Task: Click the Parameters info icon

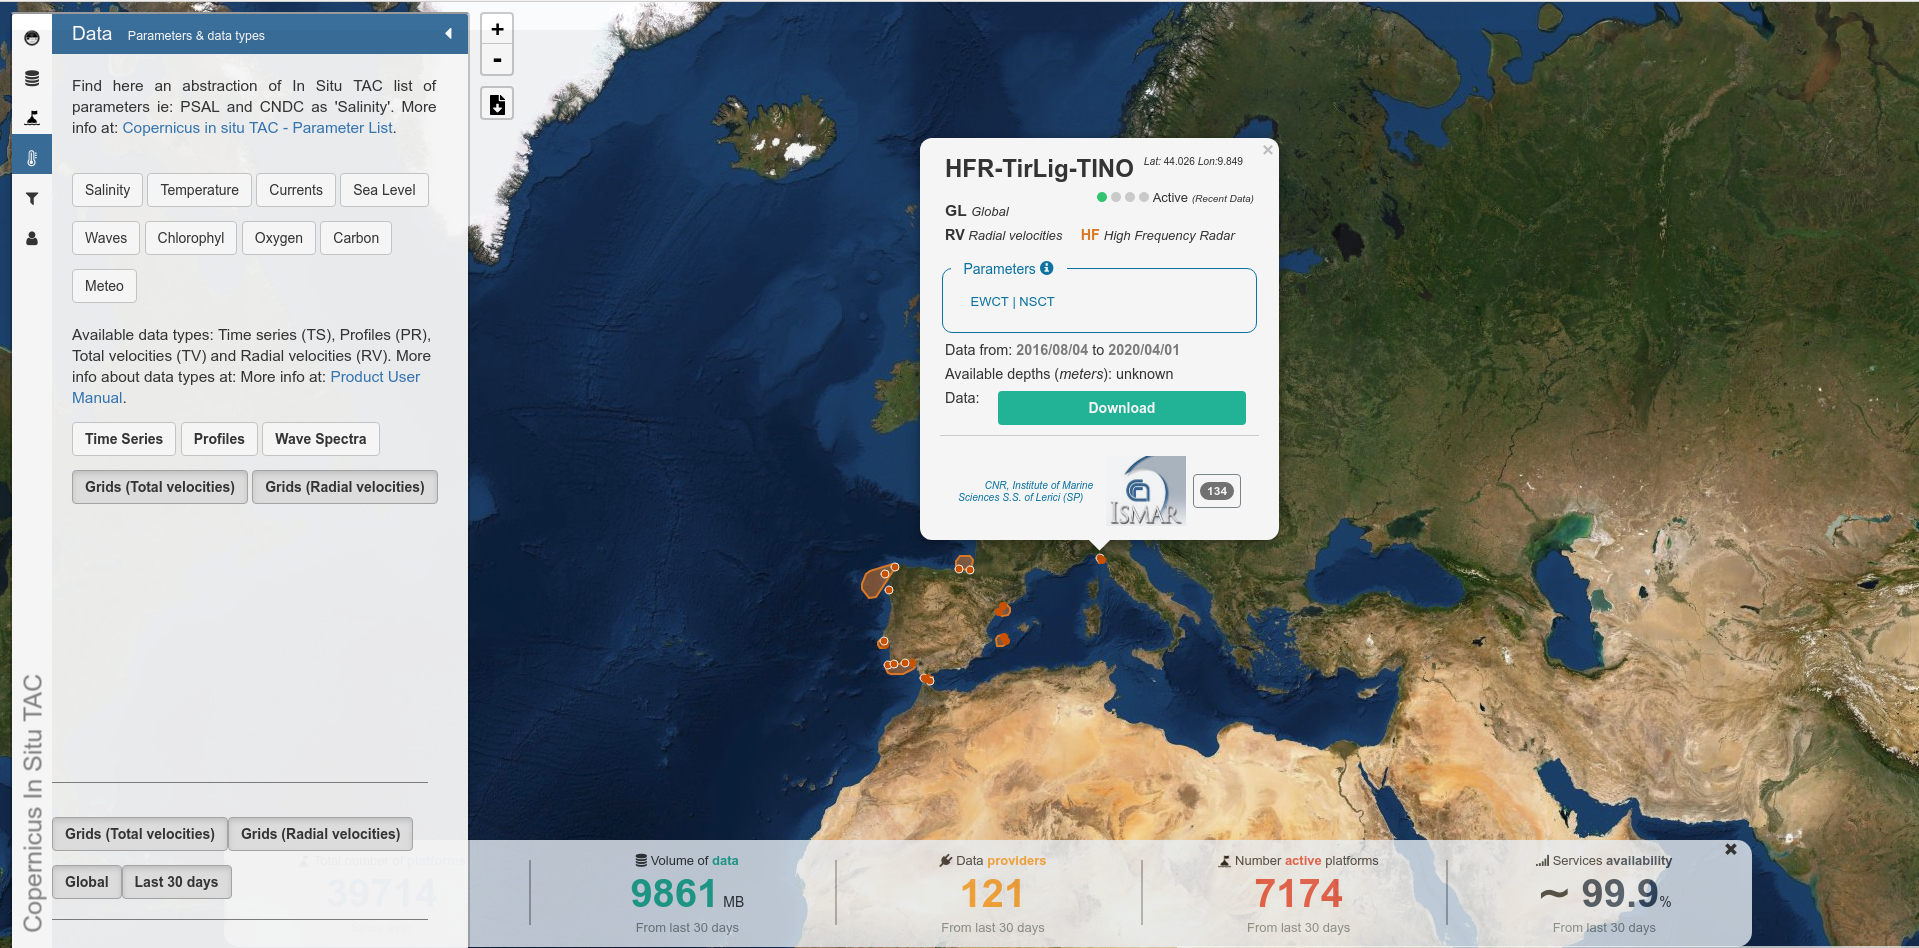Action: pos(1047,268)
